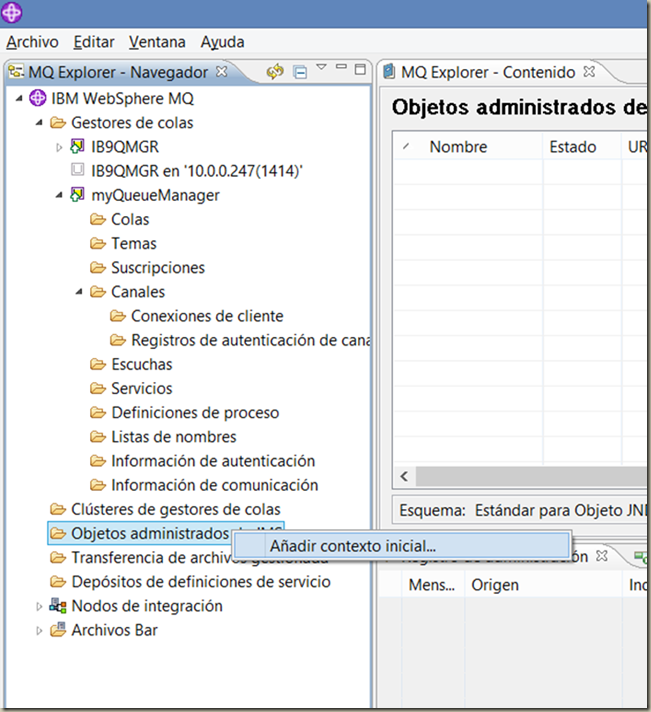Select the text 'Escuchas' in tree
Viewport: 651px width, 712px height.
click(x=142, y=364)
